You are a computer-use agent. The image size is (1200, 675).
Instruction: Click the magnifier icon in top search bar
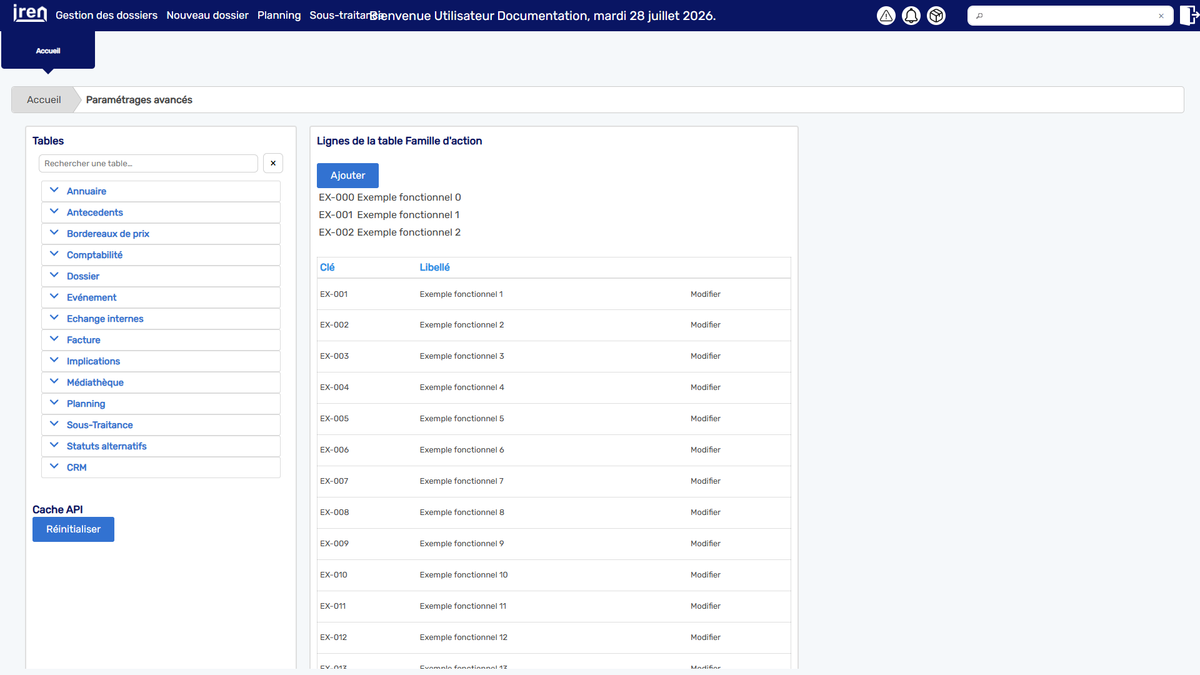[980, 16]
